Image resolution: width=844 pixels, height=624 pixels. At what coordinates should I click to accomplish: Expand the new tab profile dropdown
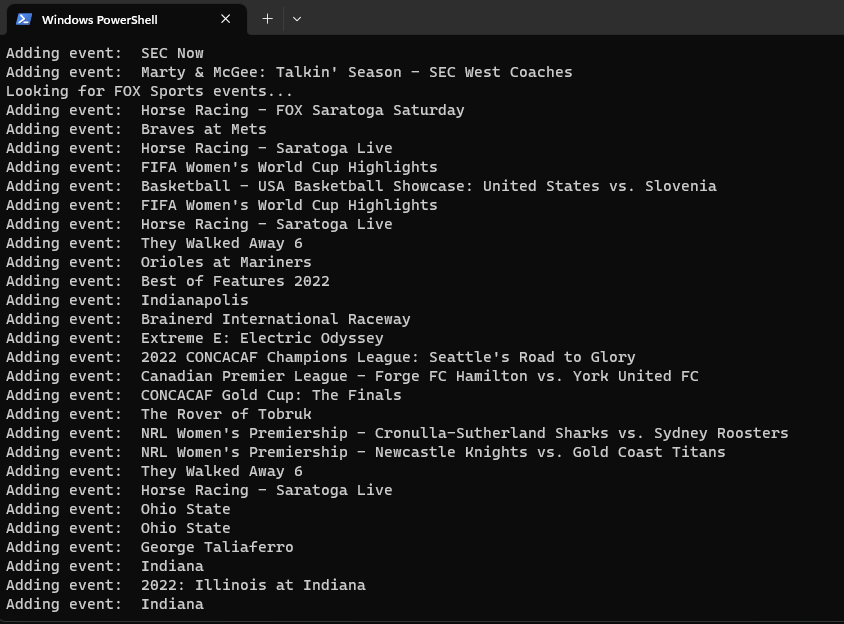[x=297, y=19]
